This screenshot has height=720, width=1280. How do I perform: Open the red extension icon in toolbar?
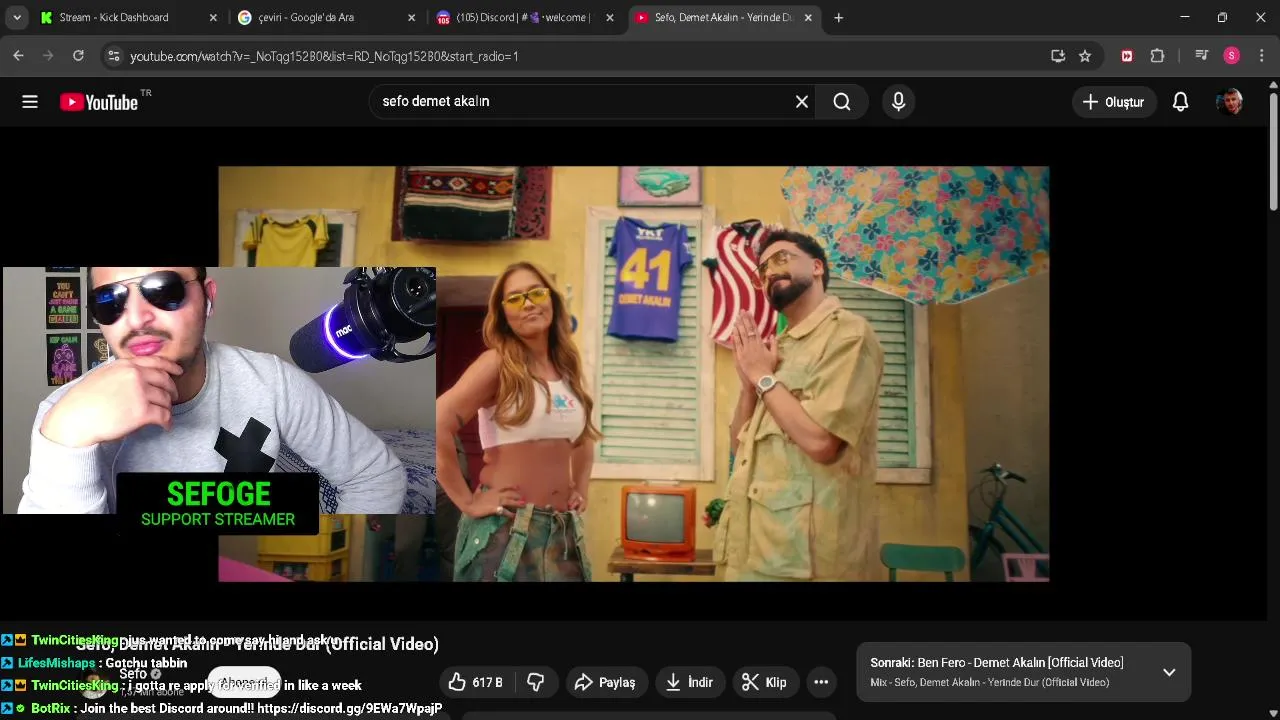click(x=1127, y=56)
